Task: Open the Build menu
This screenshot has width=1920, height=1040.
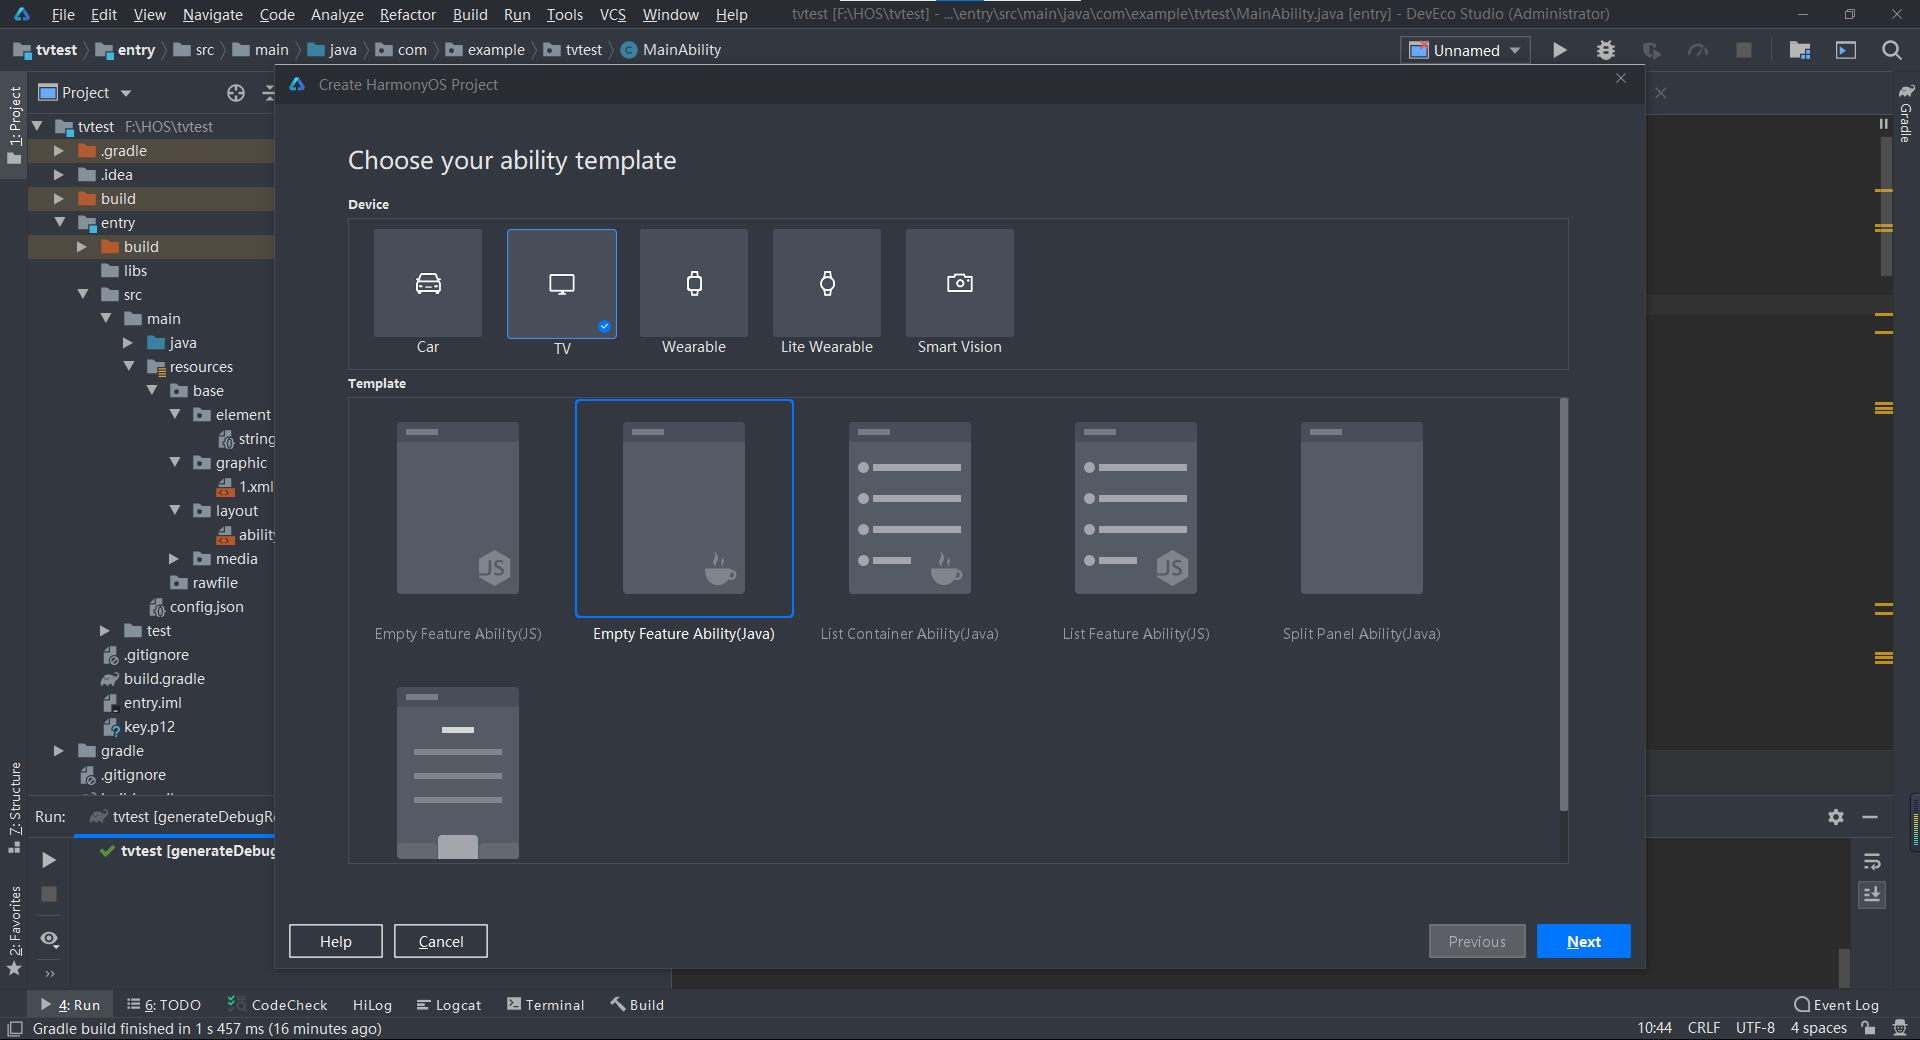Action: [x=470, y=14]
